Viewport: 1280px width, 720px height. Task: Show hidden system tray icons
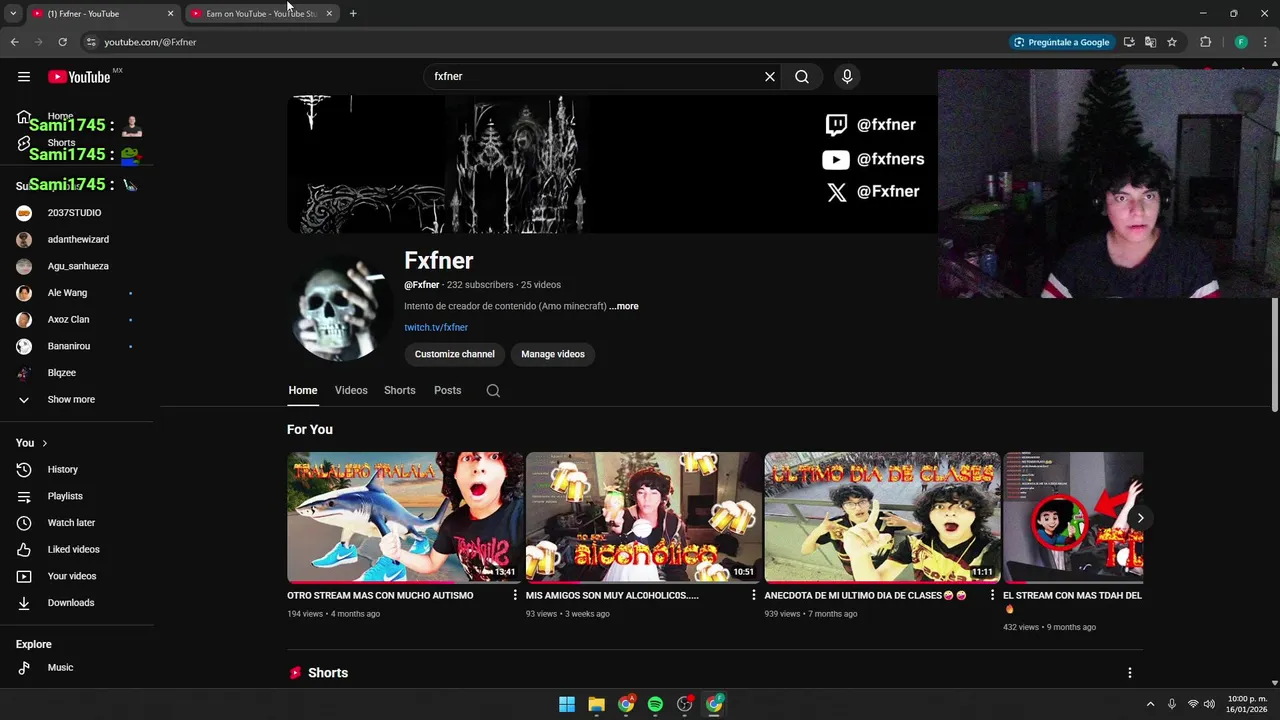1150,704
